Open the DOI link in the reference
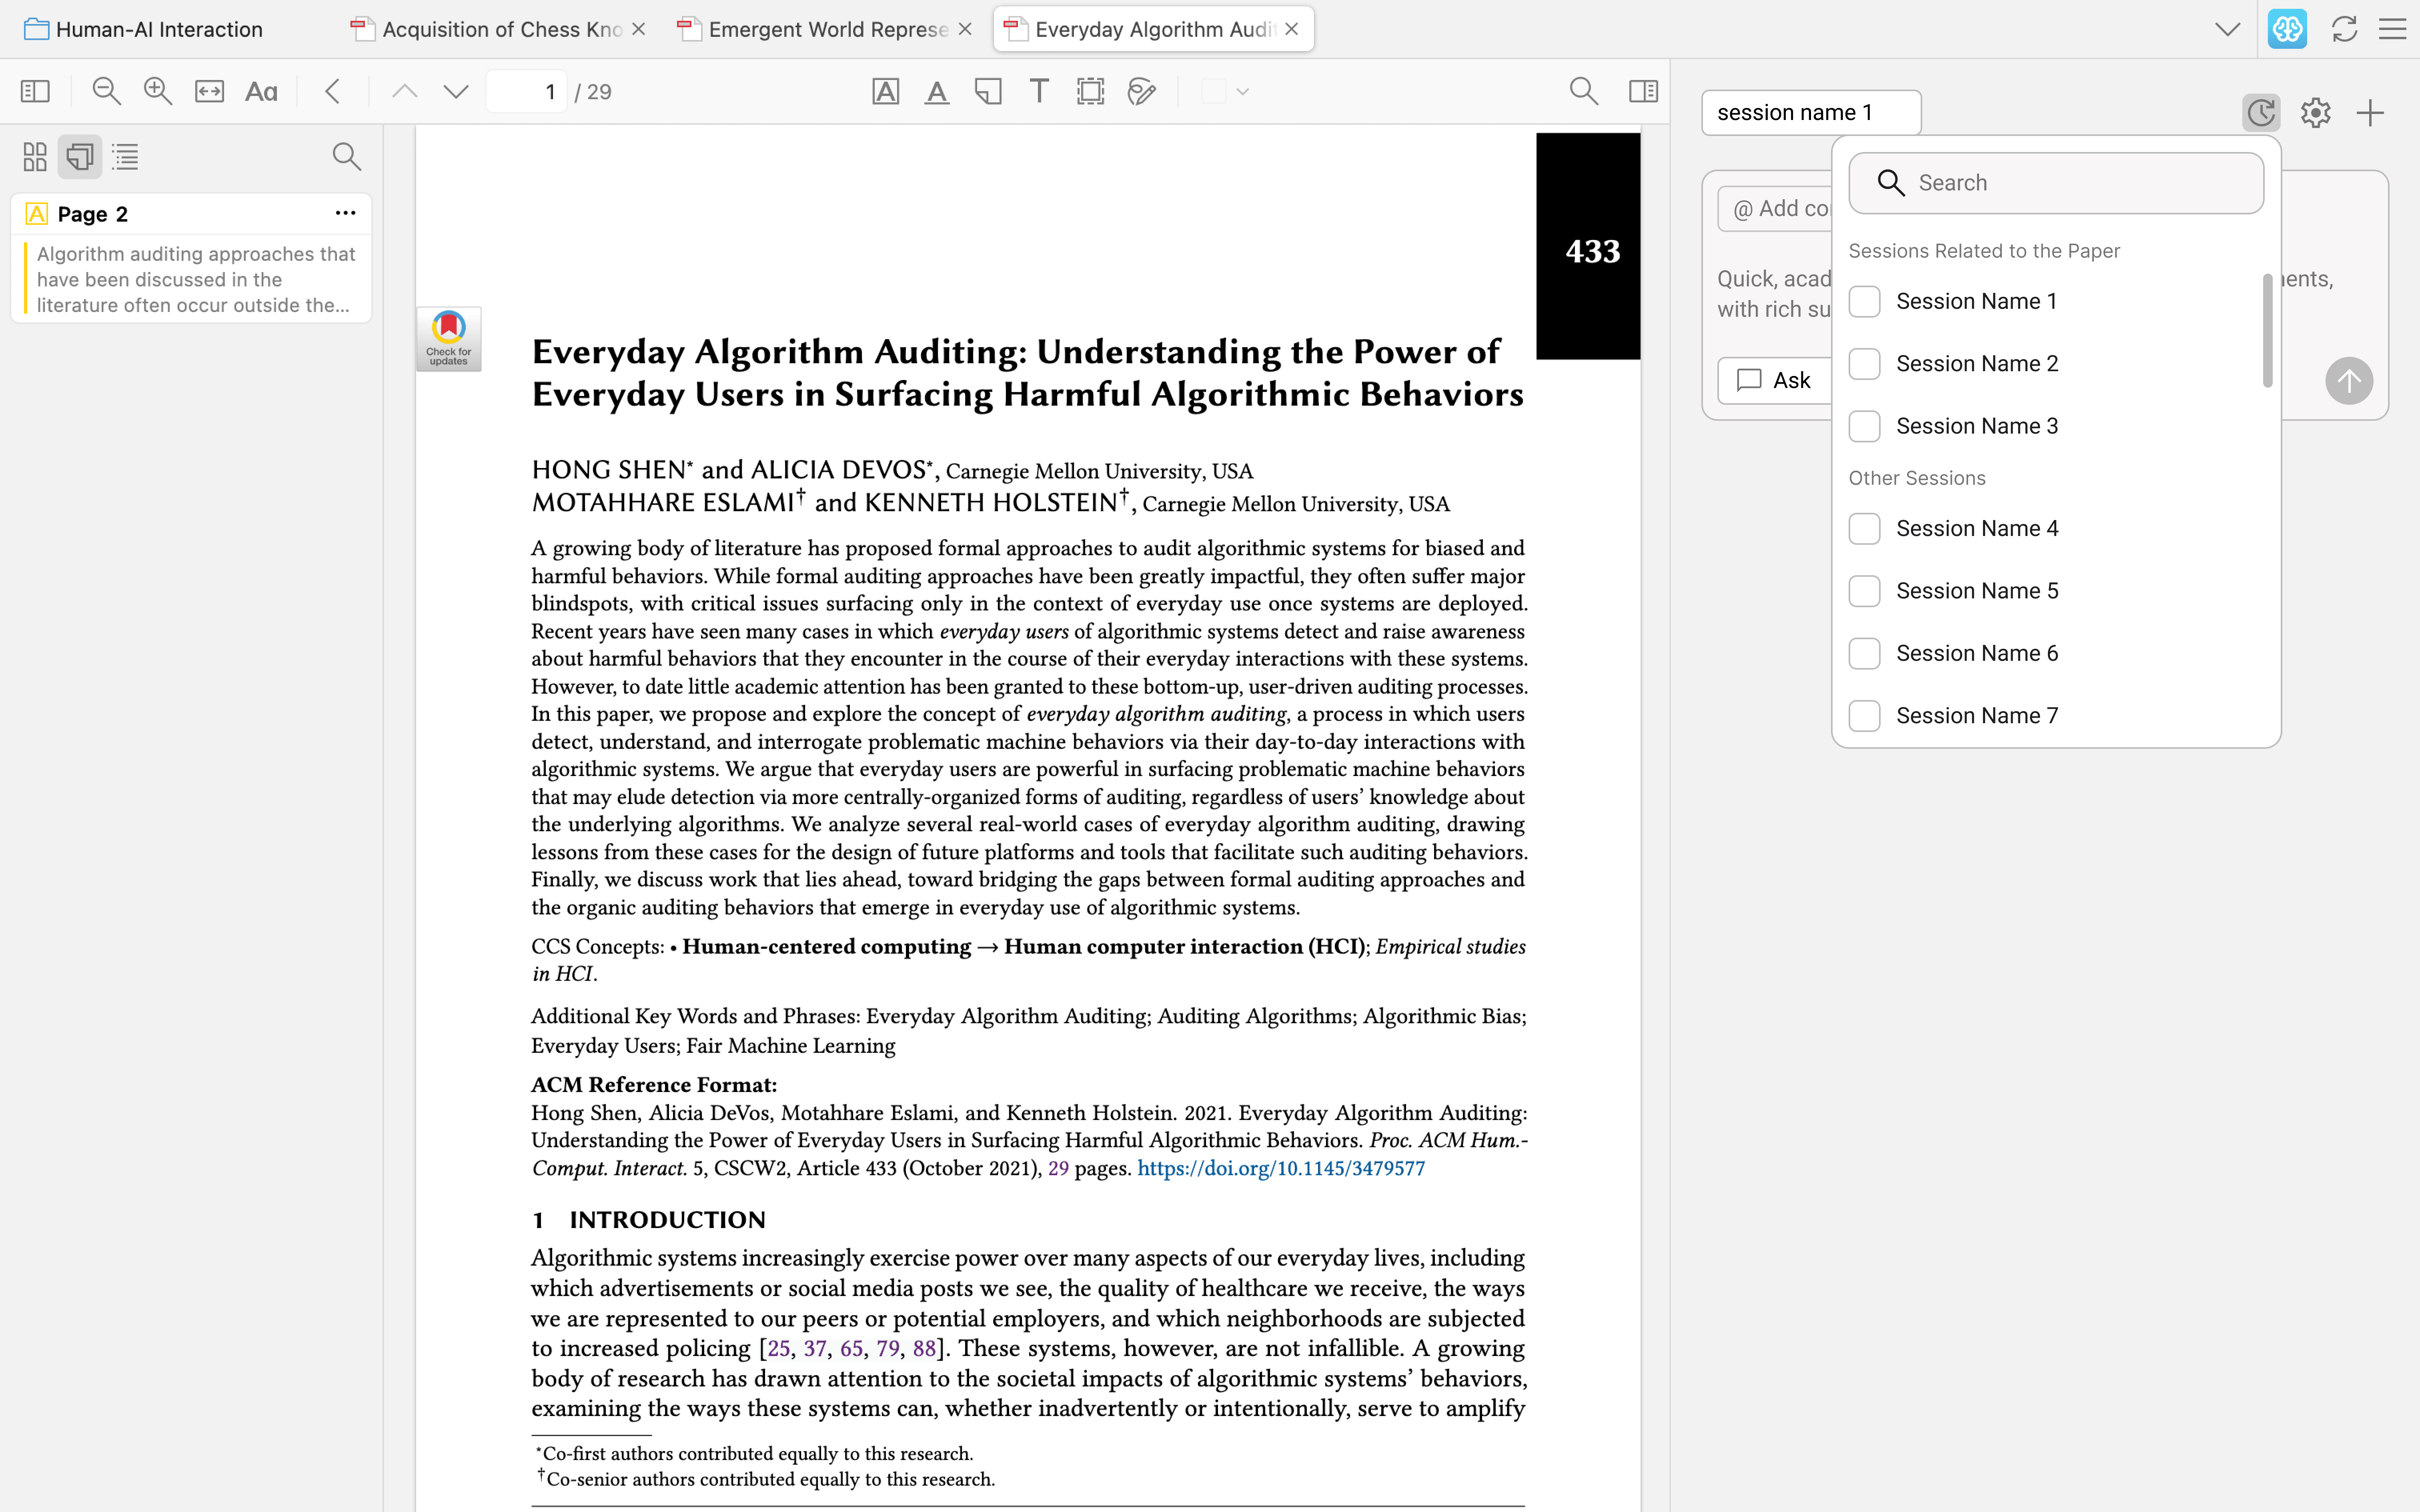Image resolution: width=2420 pixels, height=1512 pixels. (1280, 1168)
